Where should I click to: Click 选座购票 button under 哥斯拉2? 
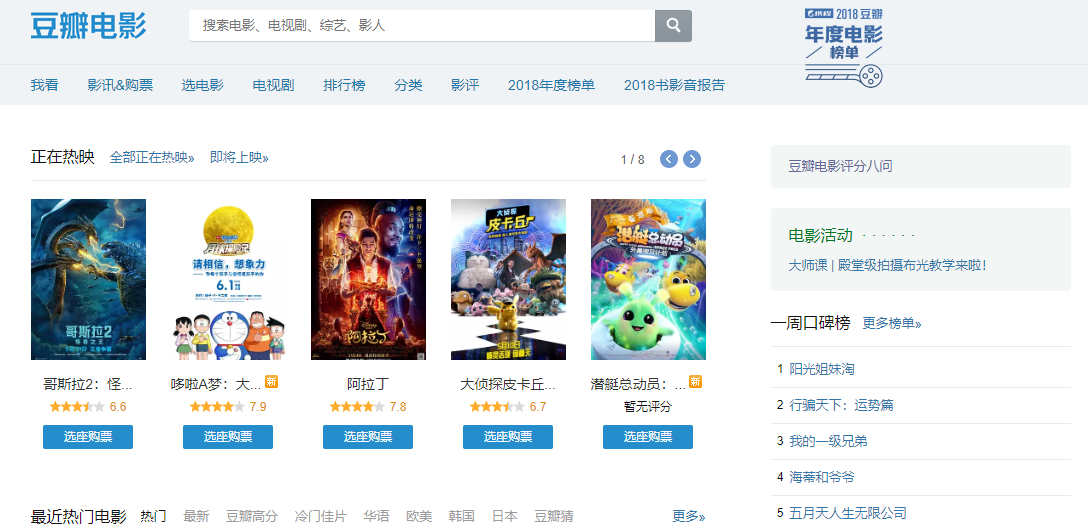88,437
